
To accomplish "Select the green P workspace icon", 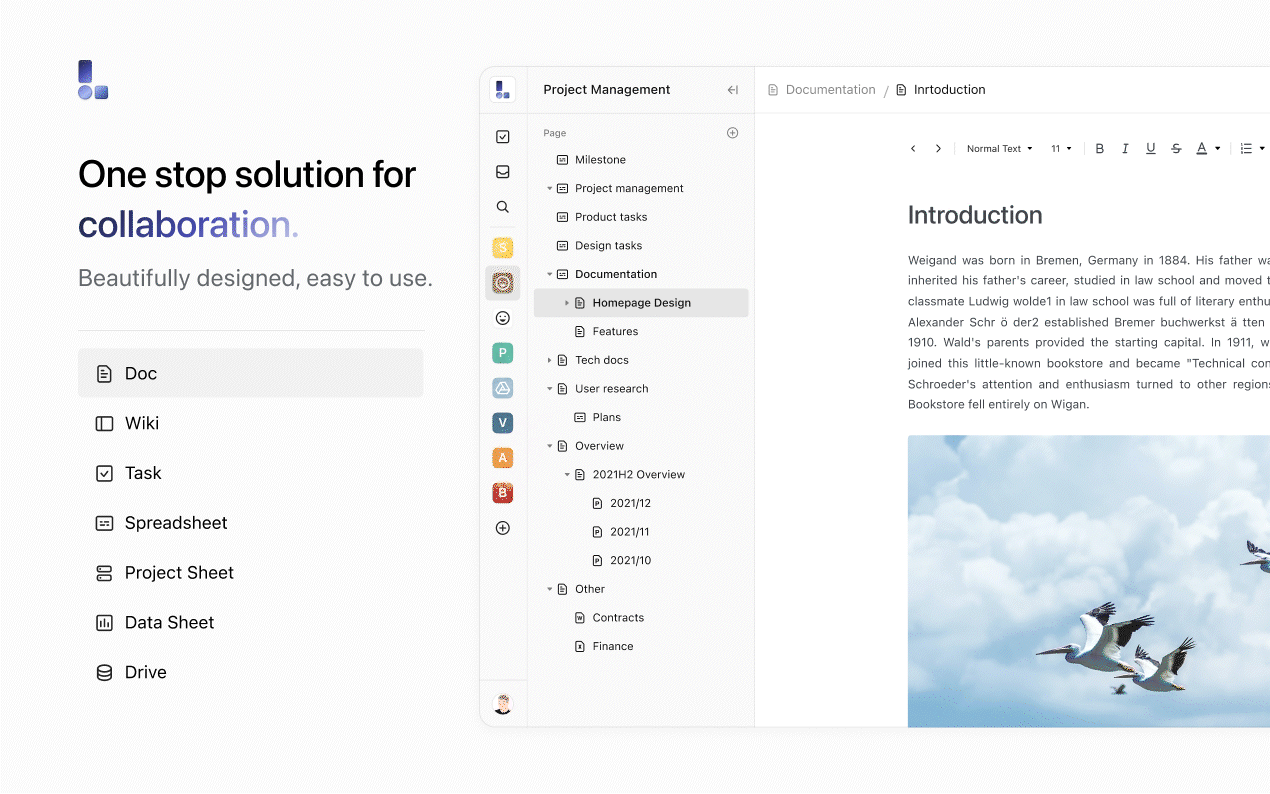I will pyautogui.click(x=503, y=353).
